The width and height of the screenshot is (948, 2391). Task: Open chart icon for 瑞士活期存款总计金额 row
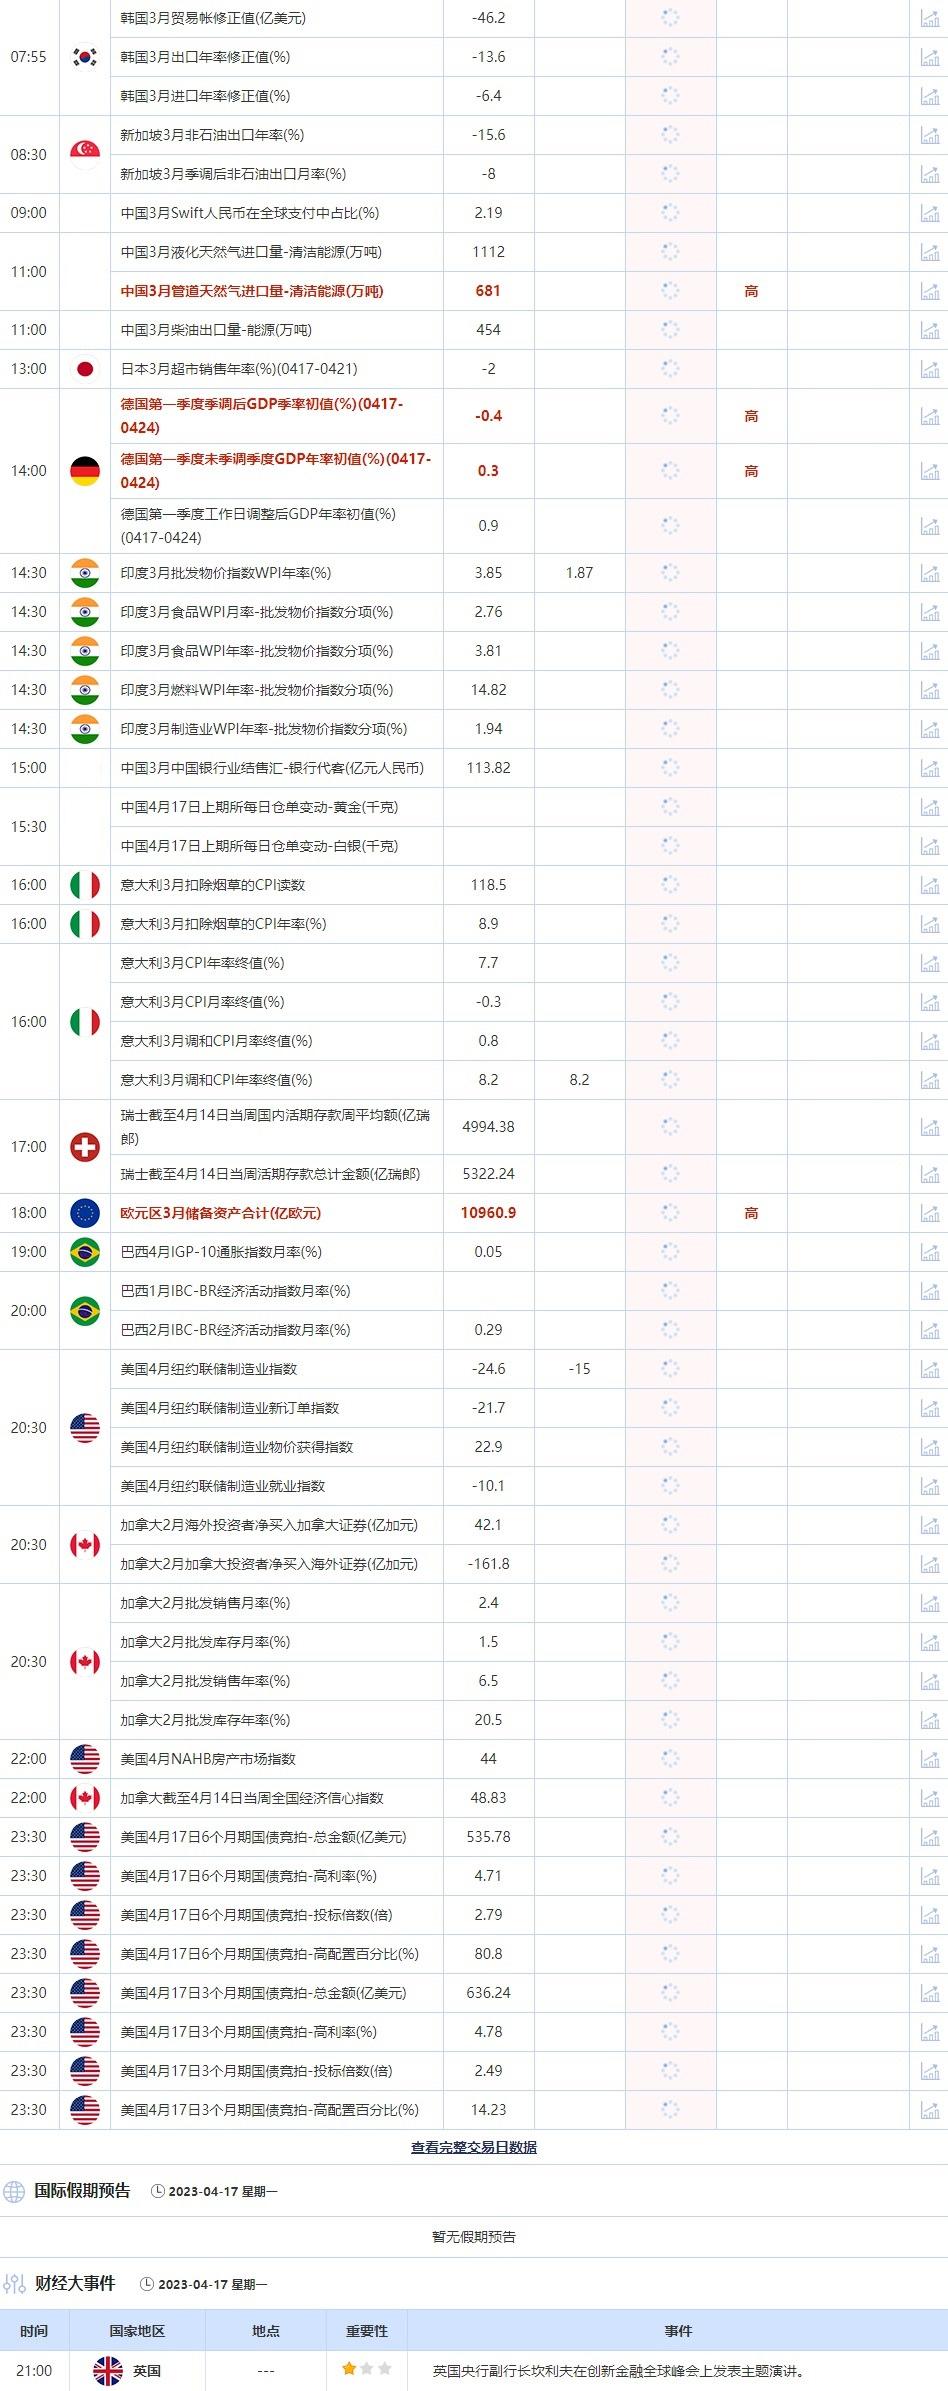(929, 1174)
